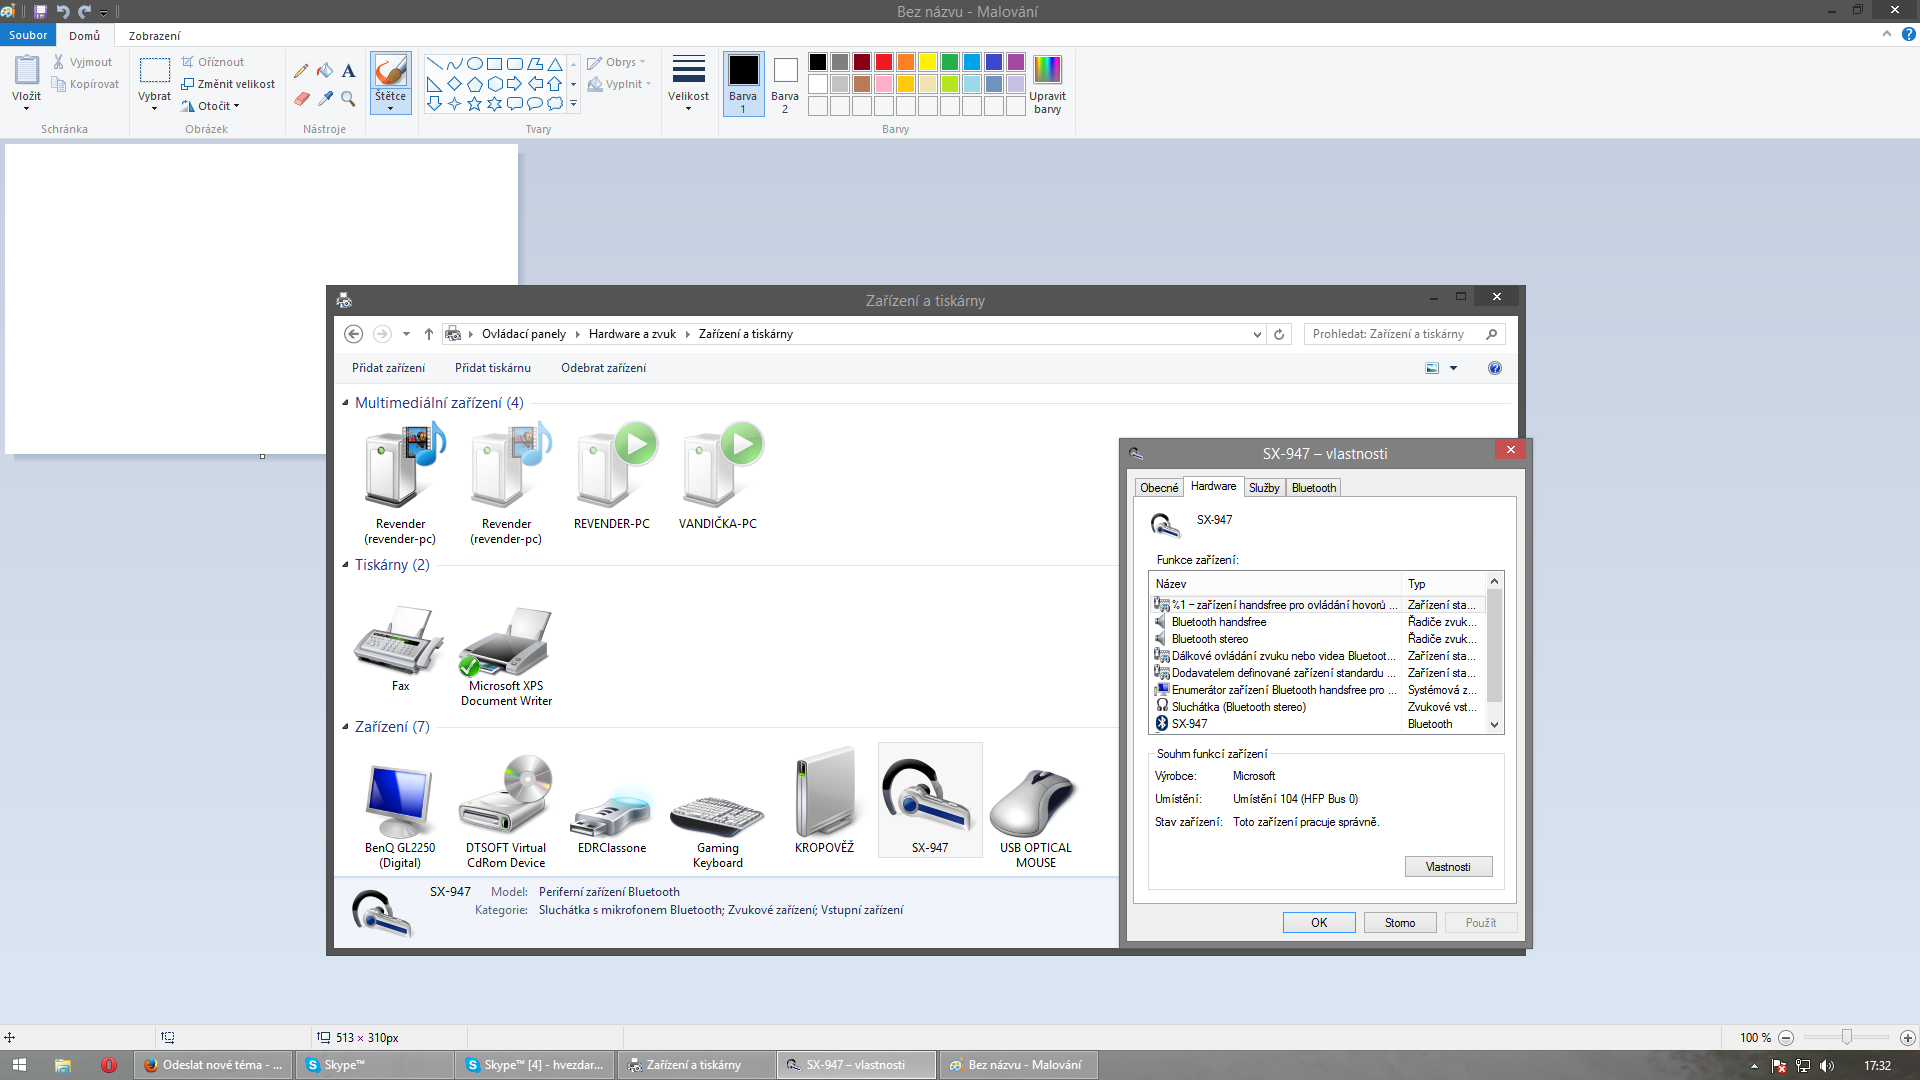Switch to the Bluetooth tab
Image resolution: width=1920 pixels, height=1080 pixels.
(x=1313, y=488)
